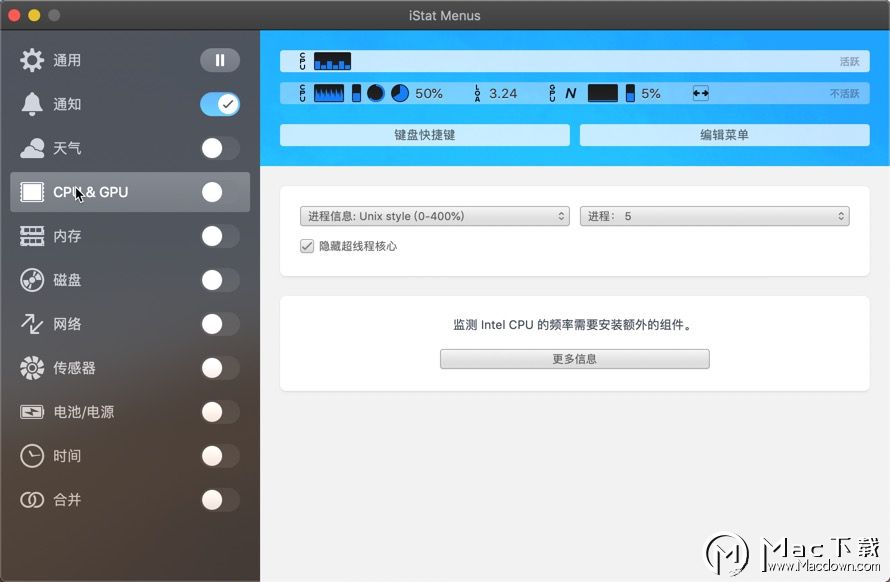The height and width of the screenshot is (582, 890).
Task: Choose the CPU single bar meter left of the circle
Action: (x=356, y=93)
